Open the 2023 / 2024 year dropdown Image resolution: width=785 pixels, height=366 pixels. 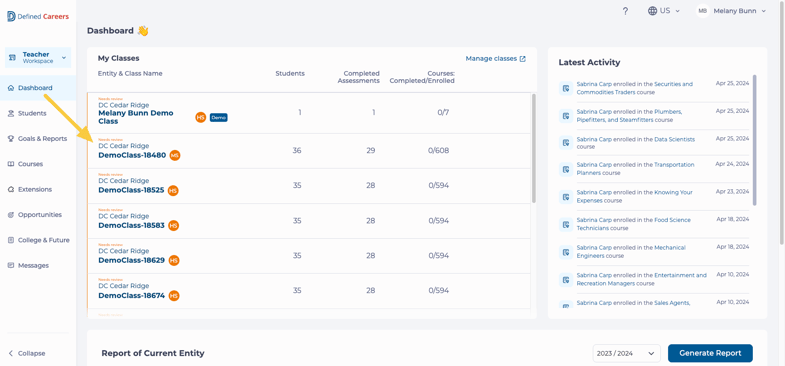pos(626,353)
